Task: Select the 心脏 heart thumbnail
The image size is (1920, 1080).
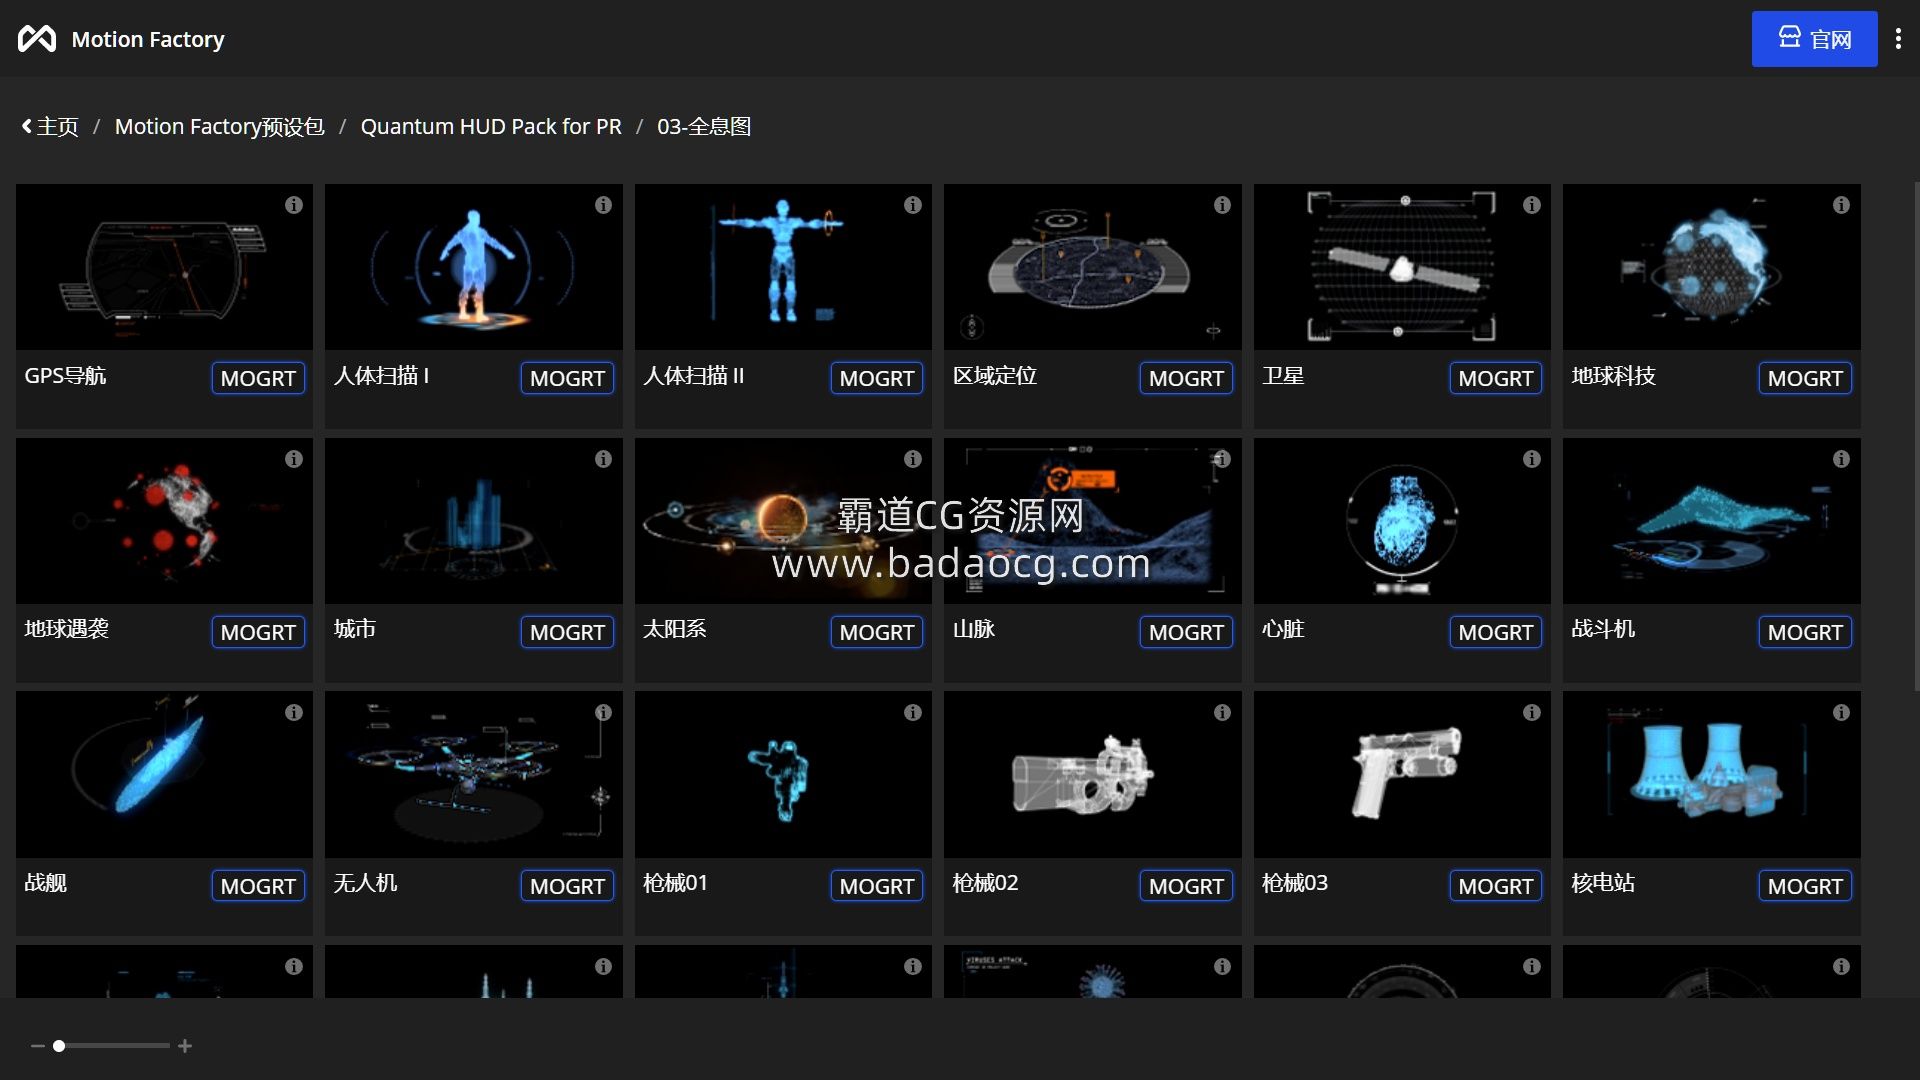Action: (x=1402, y=521)
